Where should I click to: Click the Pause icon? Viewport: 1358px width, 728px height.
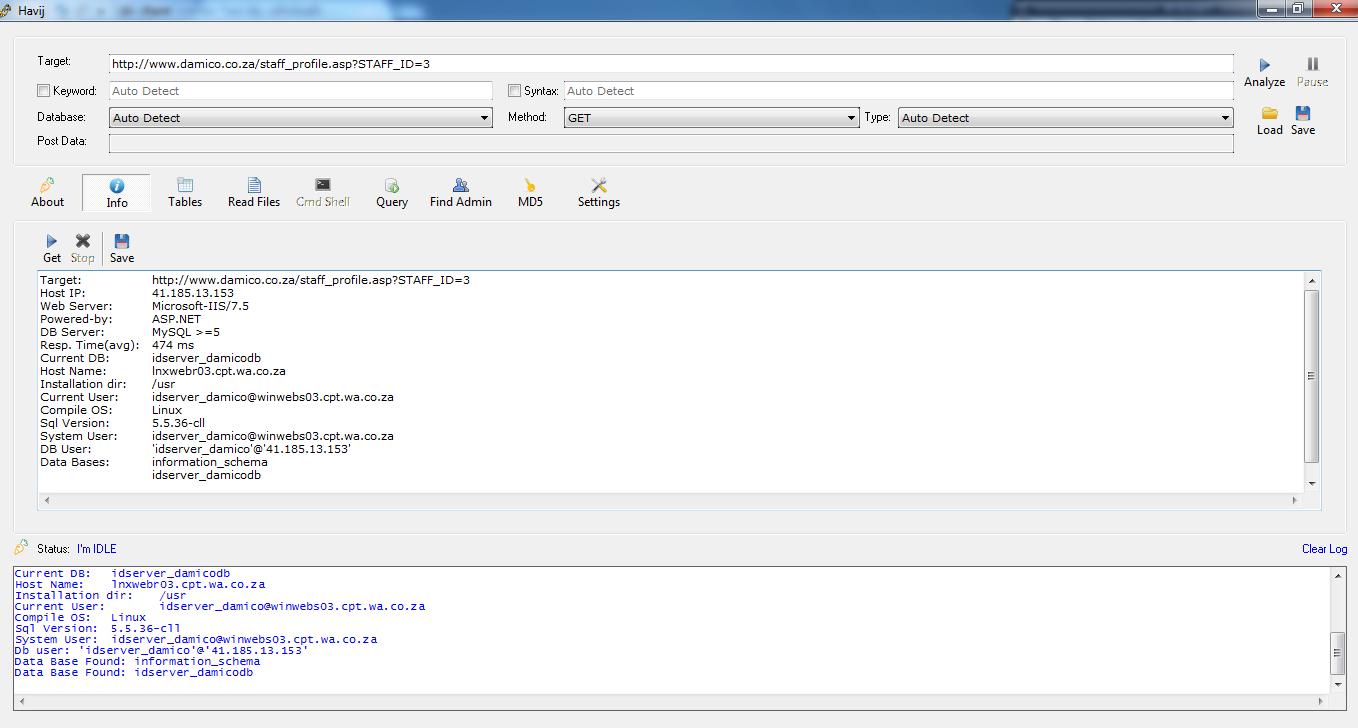[1313, 64]
